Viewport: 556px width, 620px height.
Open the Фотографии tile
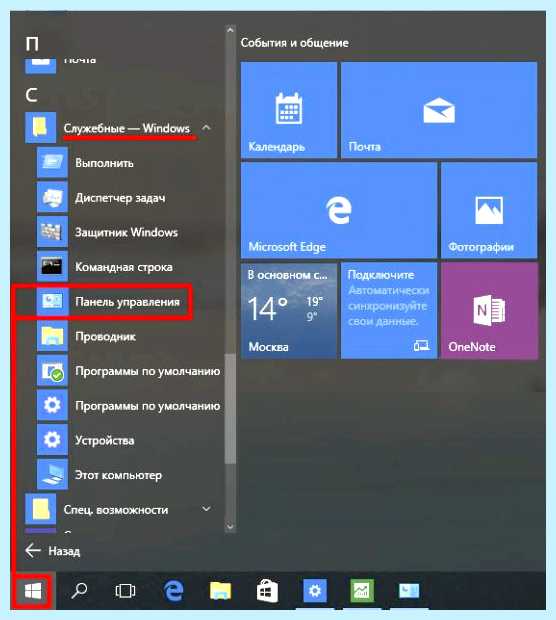pos(489,210)
